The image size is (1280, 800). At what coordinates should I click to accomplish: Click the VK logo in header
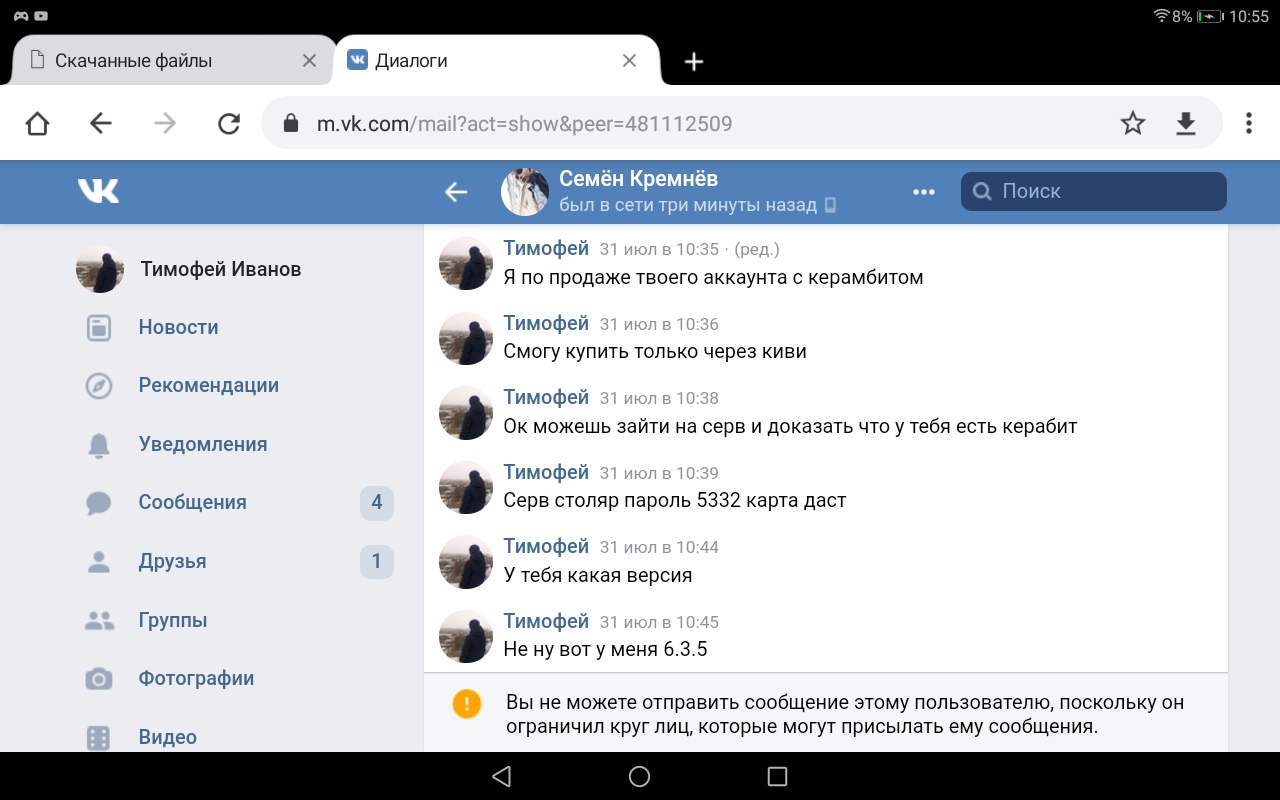point(98,191)
